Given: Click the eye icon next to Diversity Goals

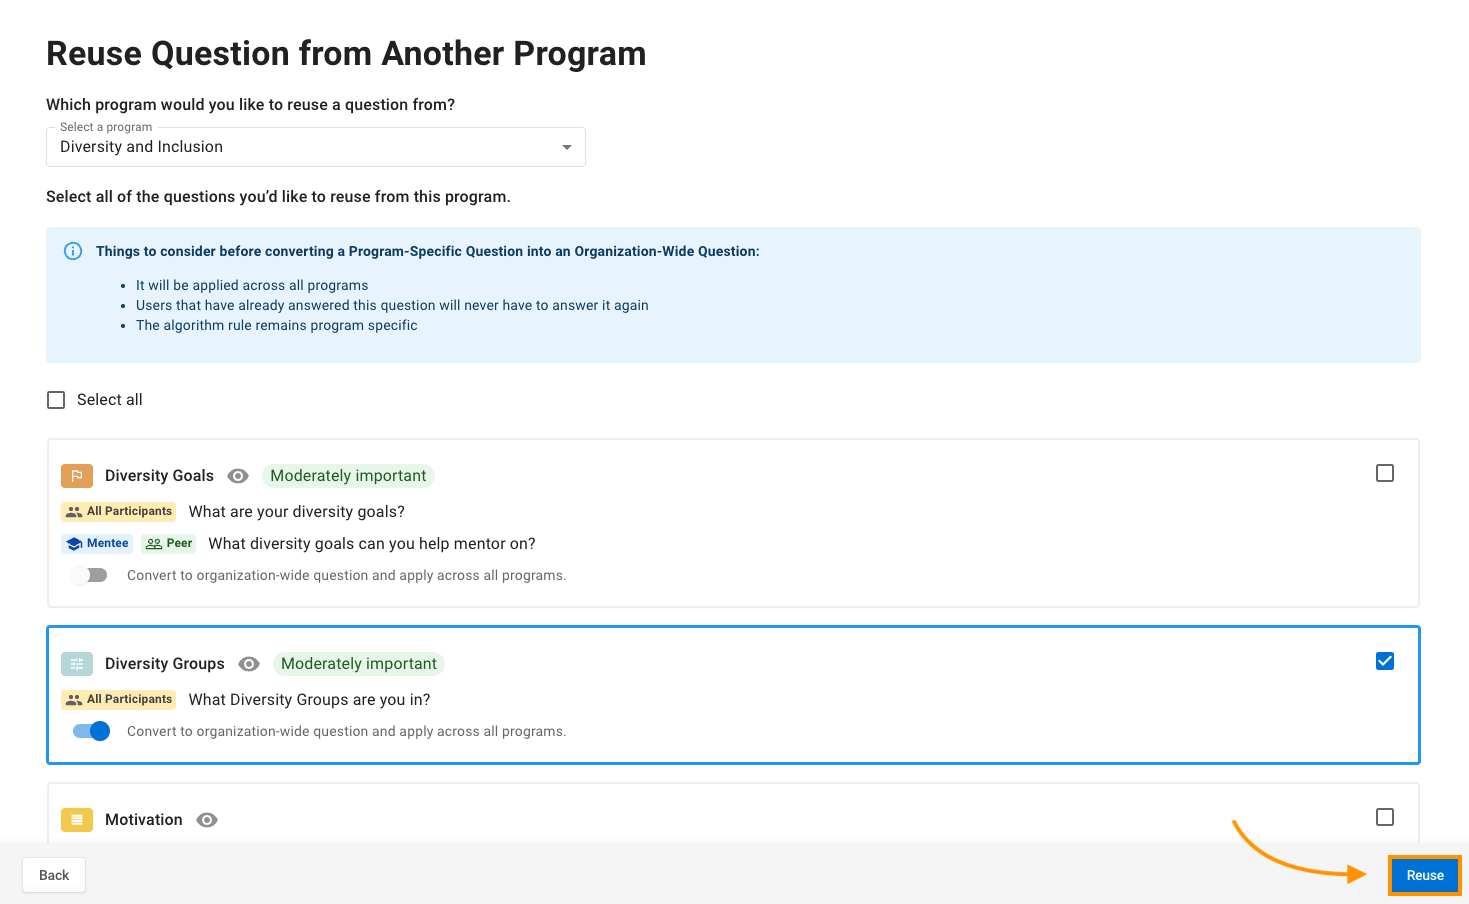Looking at the screenshot, I should pos(238,476).
